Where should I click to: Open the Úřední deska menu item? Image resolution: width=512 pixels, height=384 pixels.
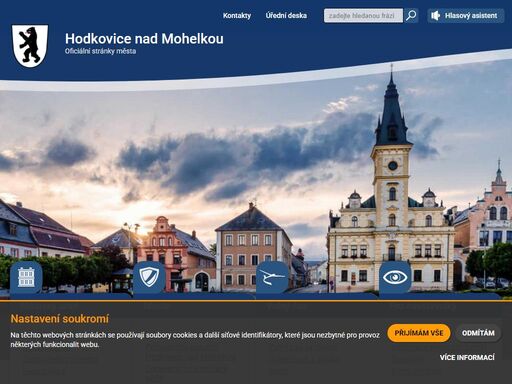(x=286, y=16)
